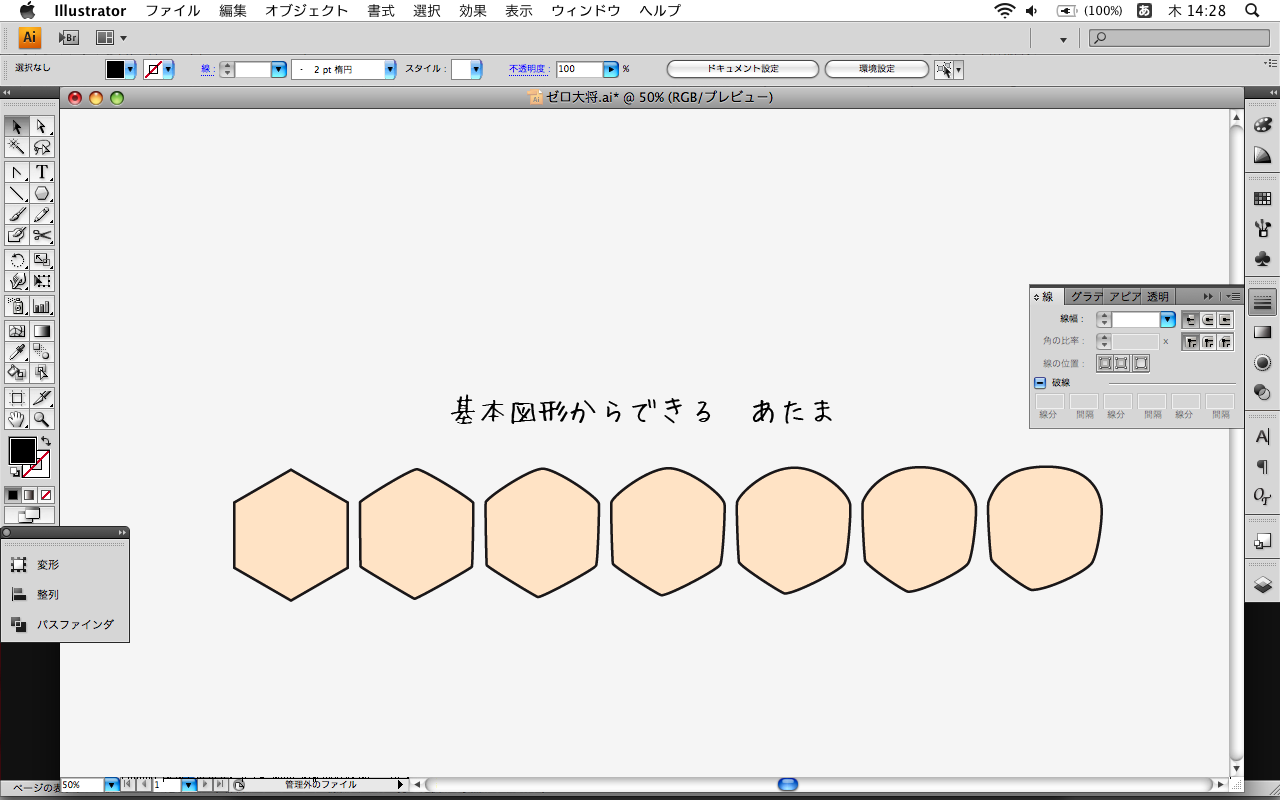
Task: Open the fill color dropdown in control bar
Action: point(130,69)
